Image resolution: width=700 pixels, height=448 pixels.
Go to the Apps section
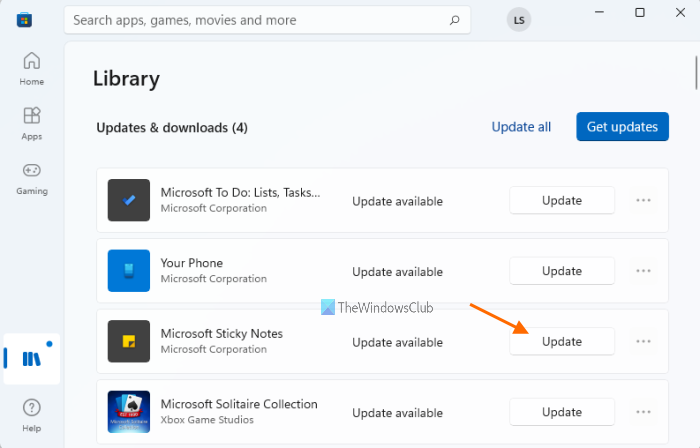click(32, 122)
